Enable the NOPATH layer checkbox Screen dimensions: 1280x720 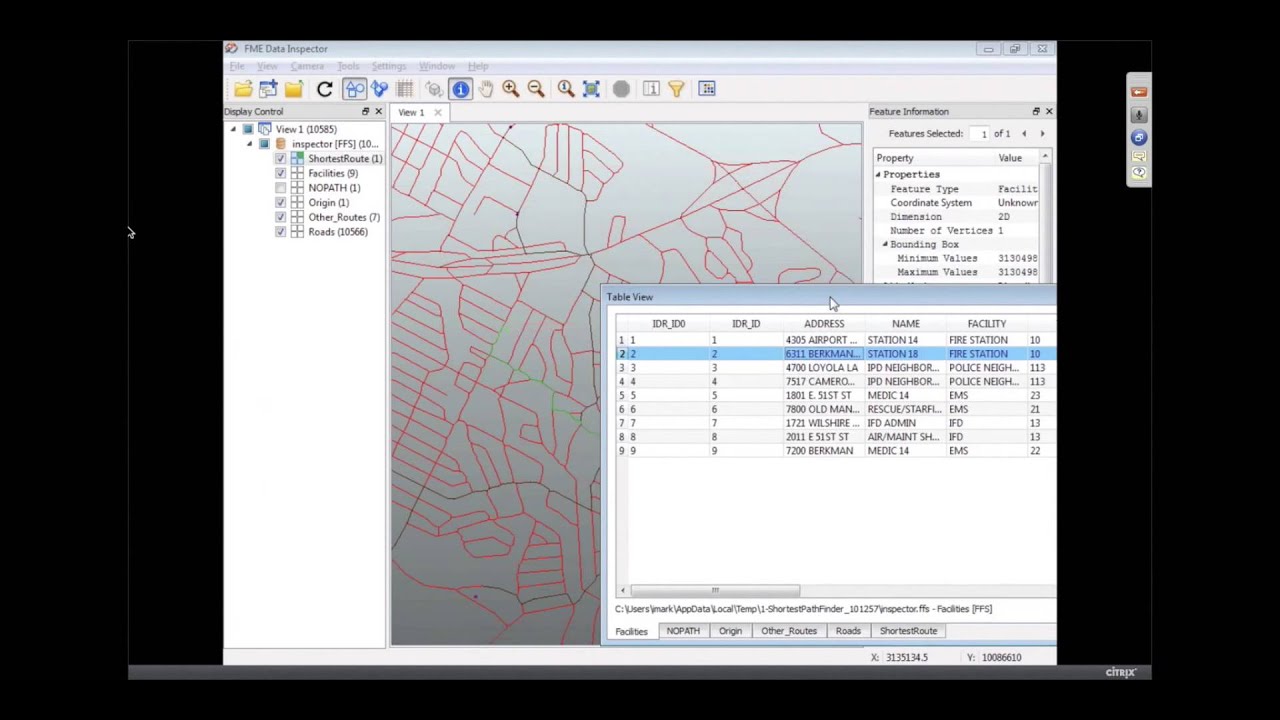(280, 188)
